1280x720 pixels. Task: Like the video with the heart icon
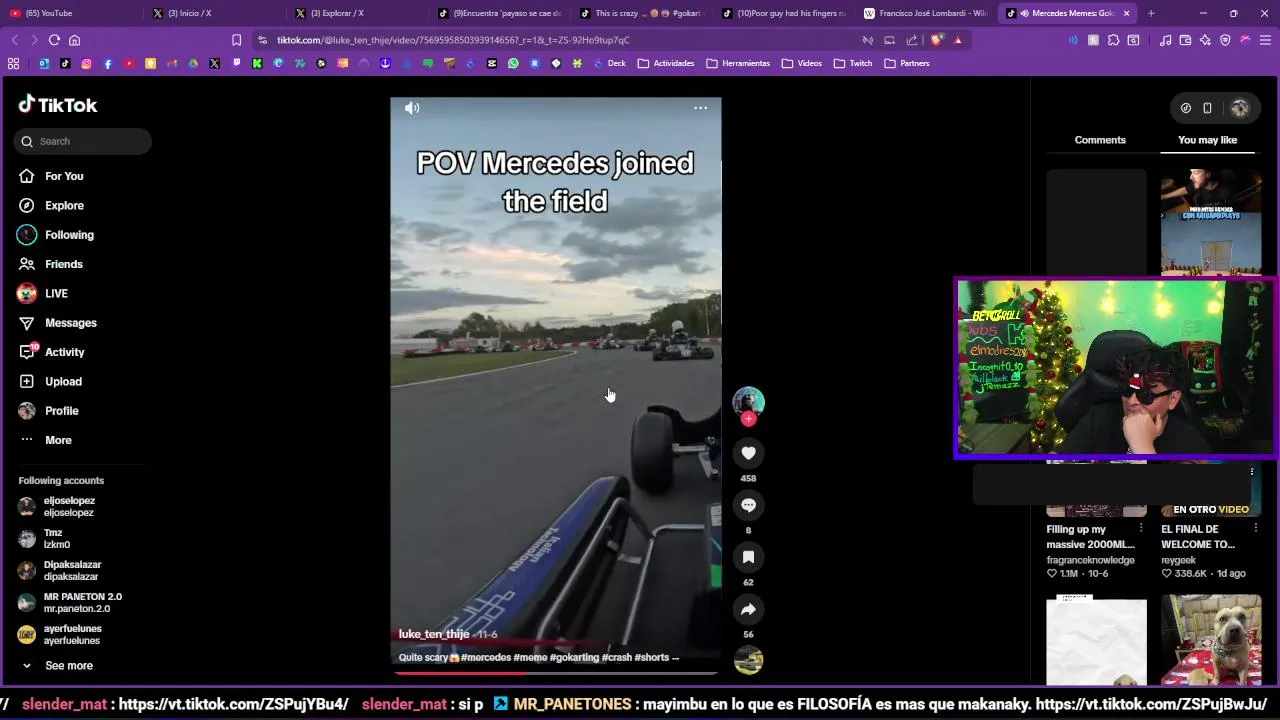[748, 453]
